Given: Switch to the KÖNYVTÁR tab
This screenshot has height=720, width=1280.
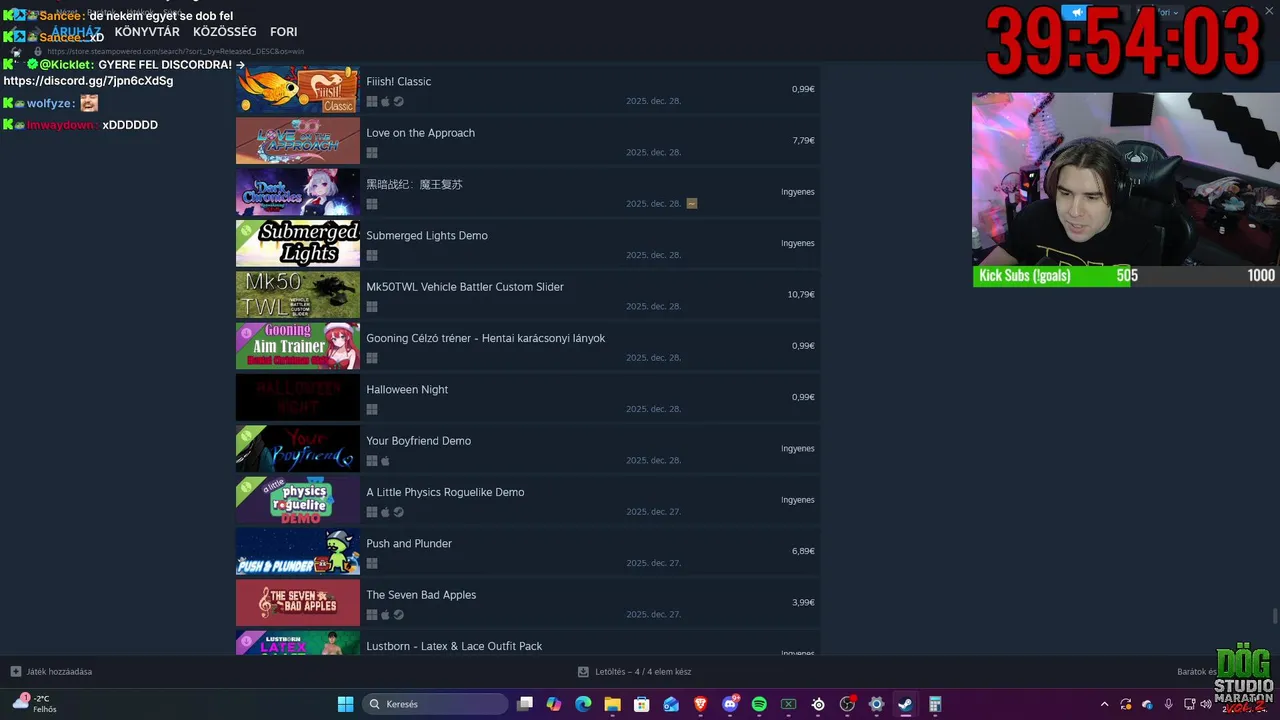Looking at the screenshot, I should [x=147, y=32].
